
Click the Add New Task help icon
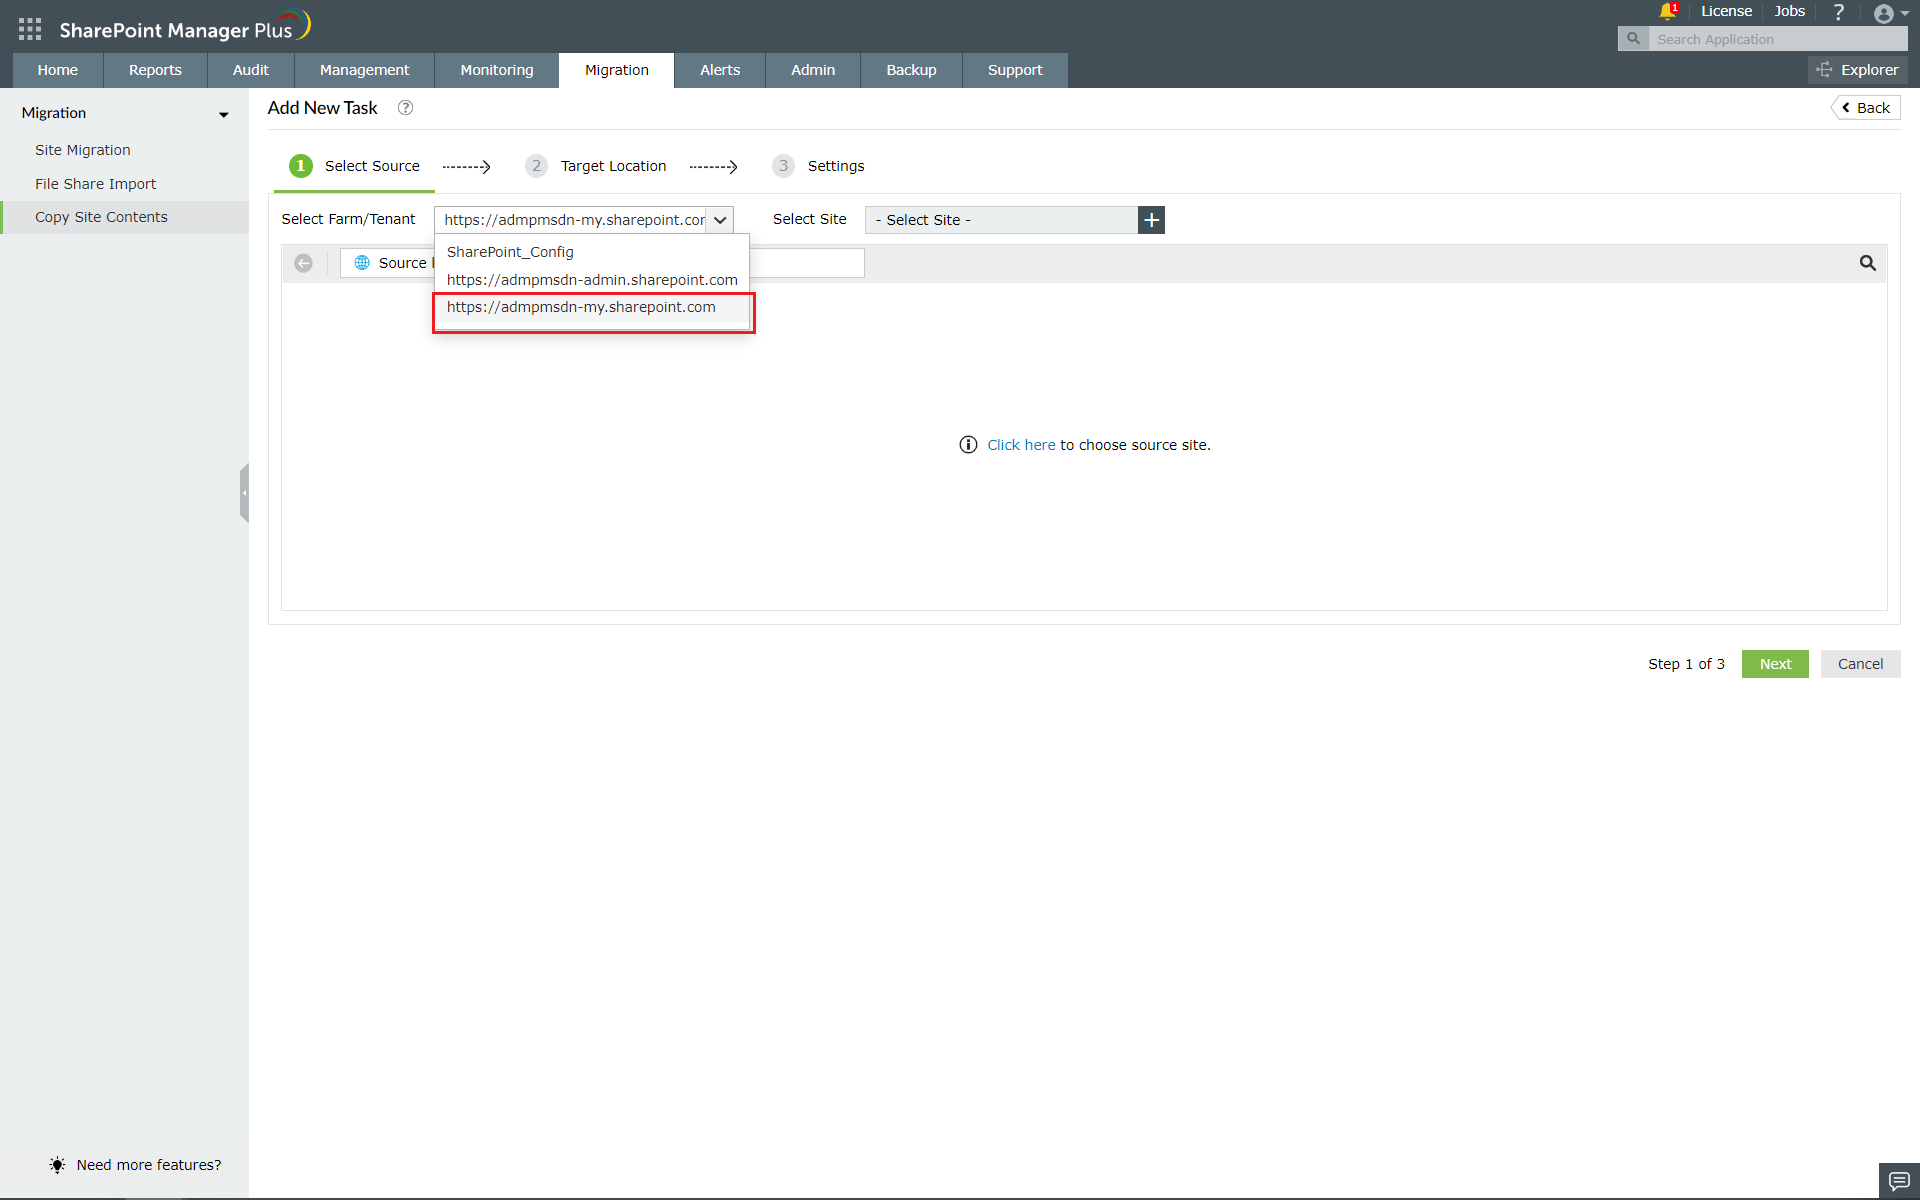pyautogui.click(x=405, y=108)
